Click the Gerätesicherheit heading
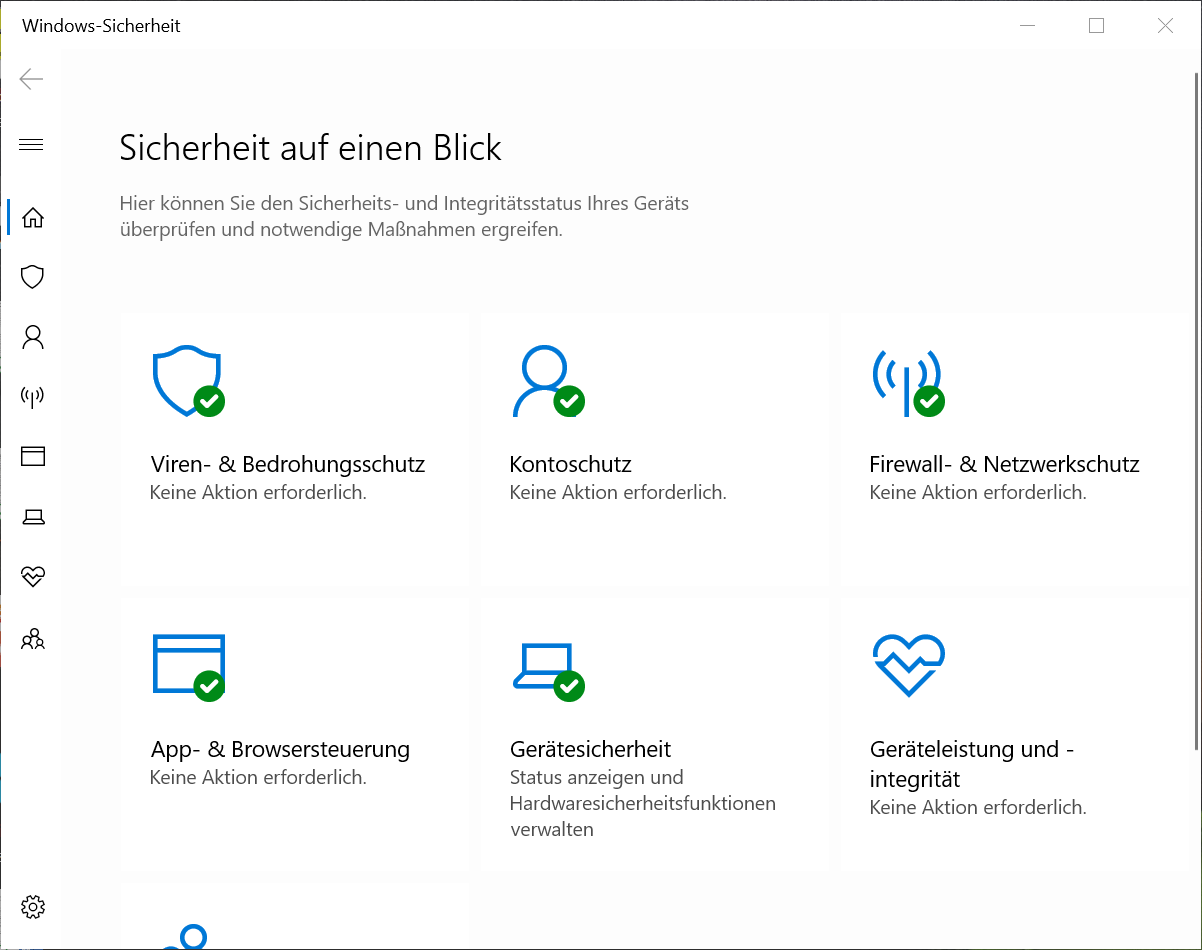The width and height of the screenshot is (1202, 950). (x=590, y=749)
